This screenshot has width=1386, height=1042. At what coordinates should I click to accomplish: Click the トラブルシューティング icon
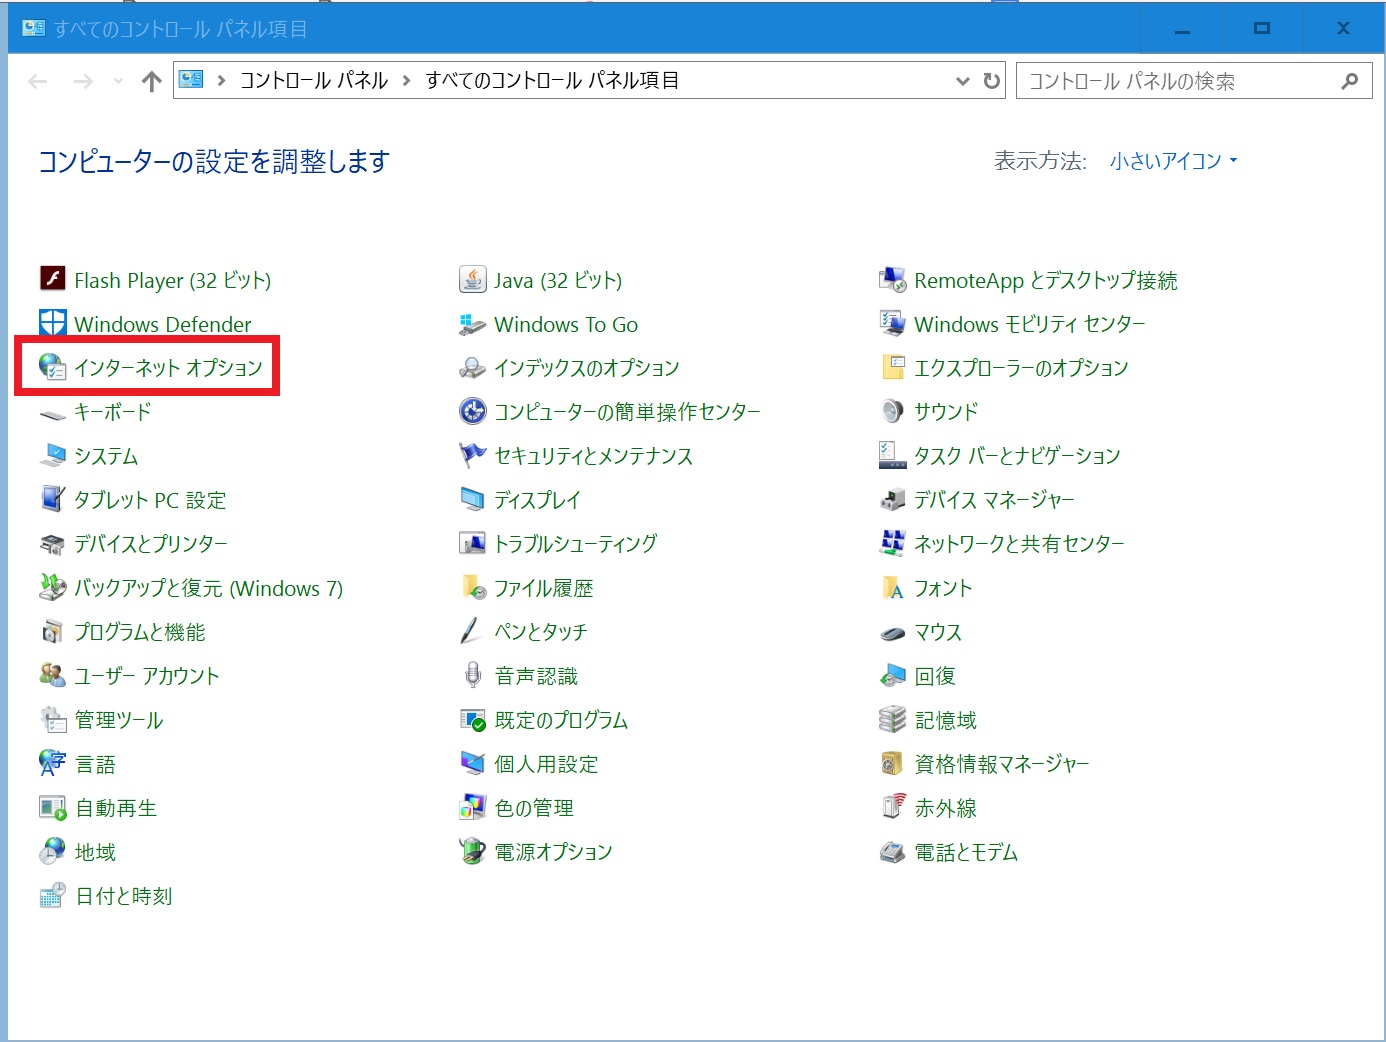(472, 542)
